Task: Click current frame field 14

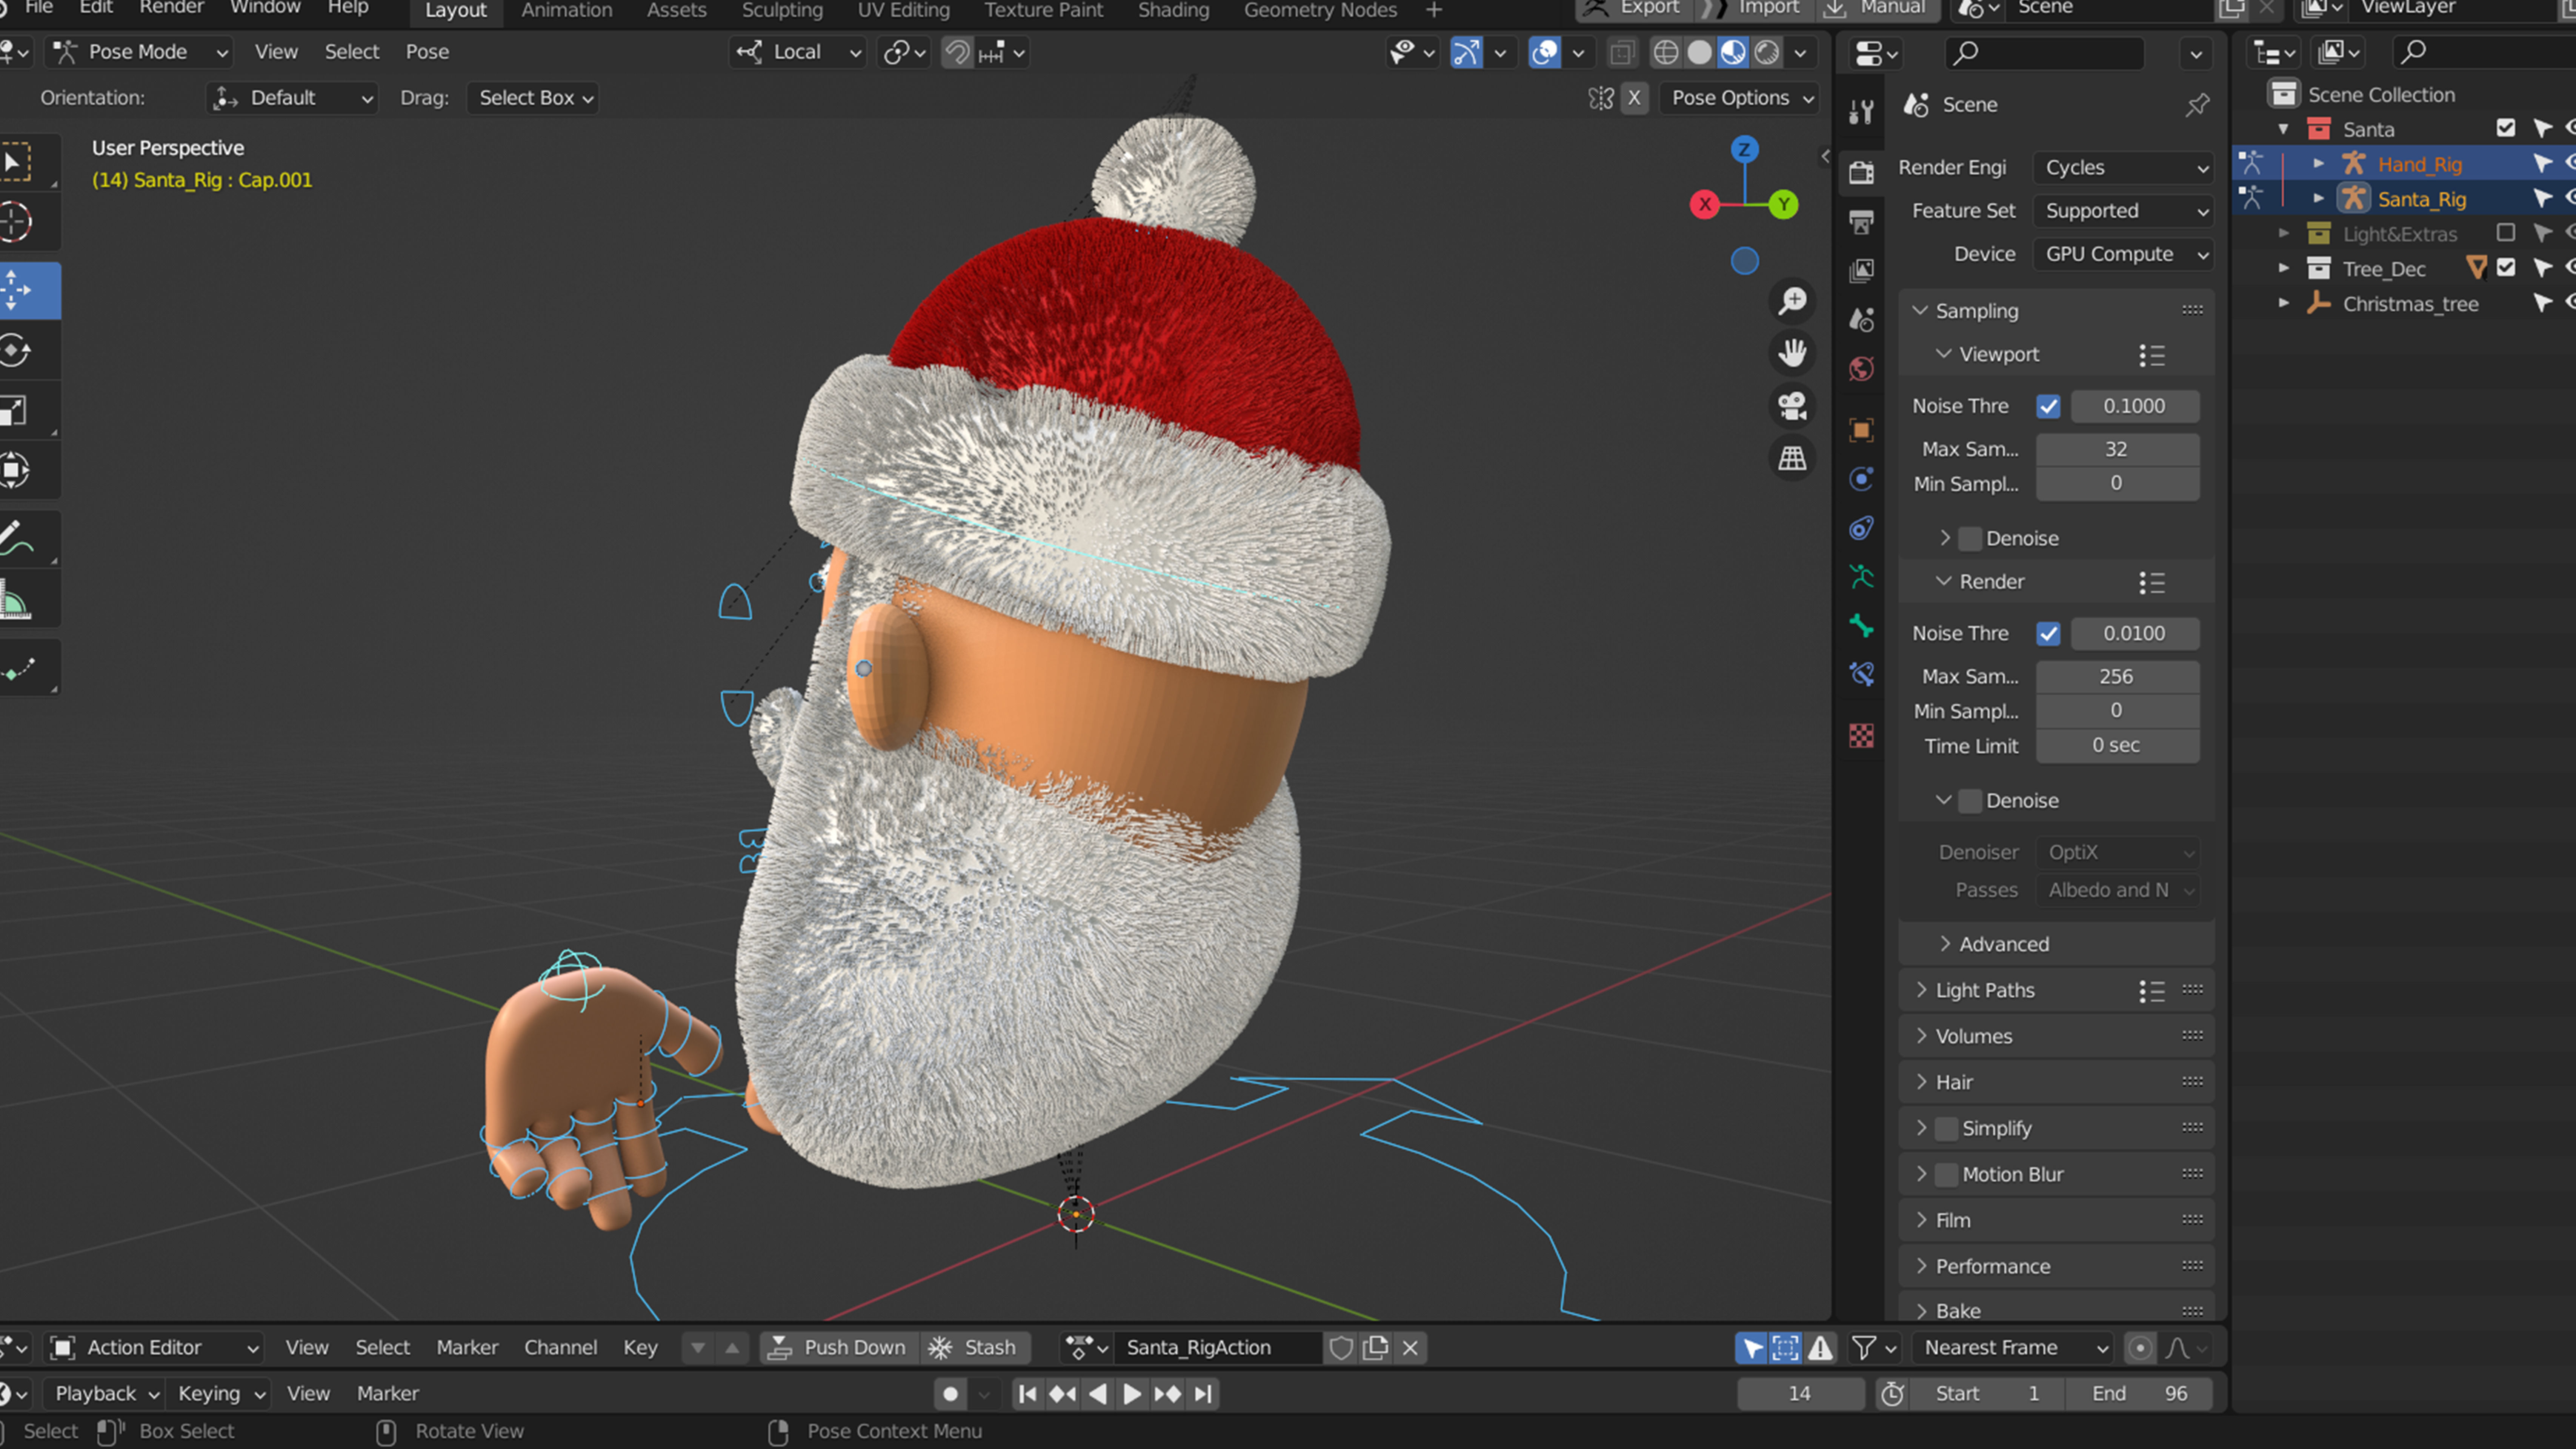Action: [x=1800, y=1393]
